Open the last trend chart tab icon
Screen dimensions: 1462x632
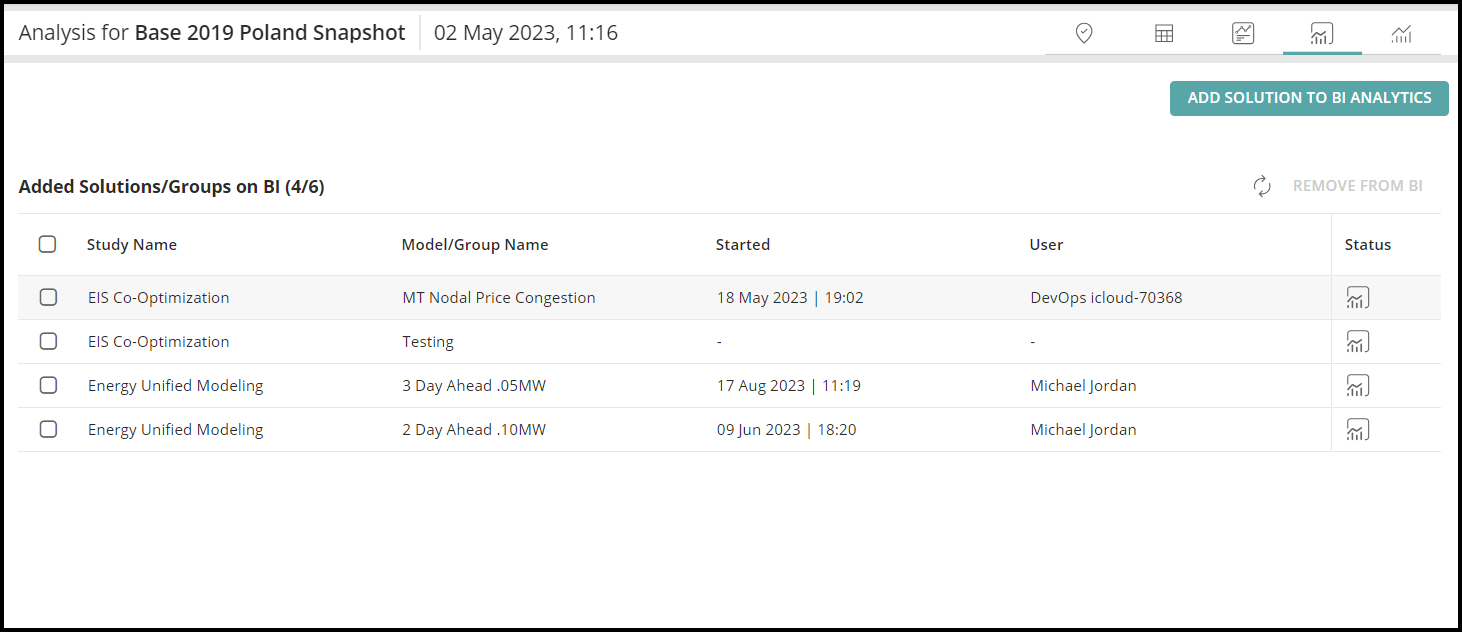(1402, 34)
